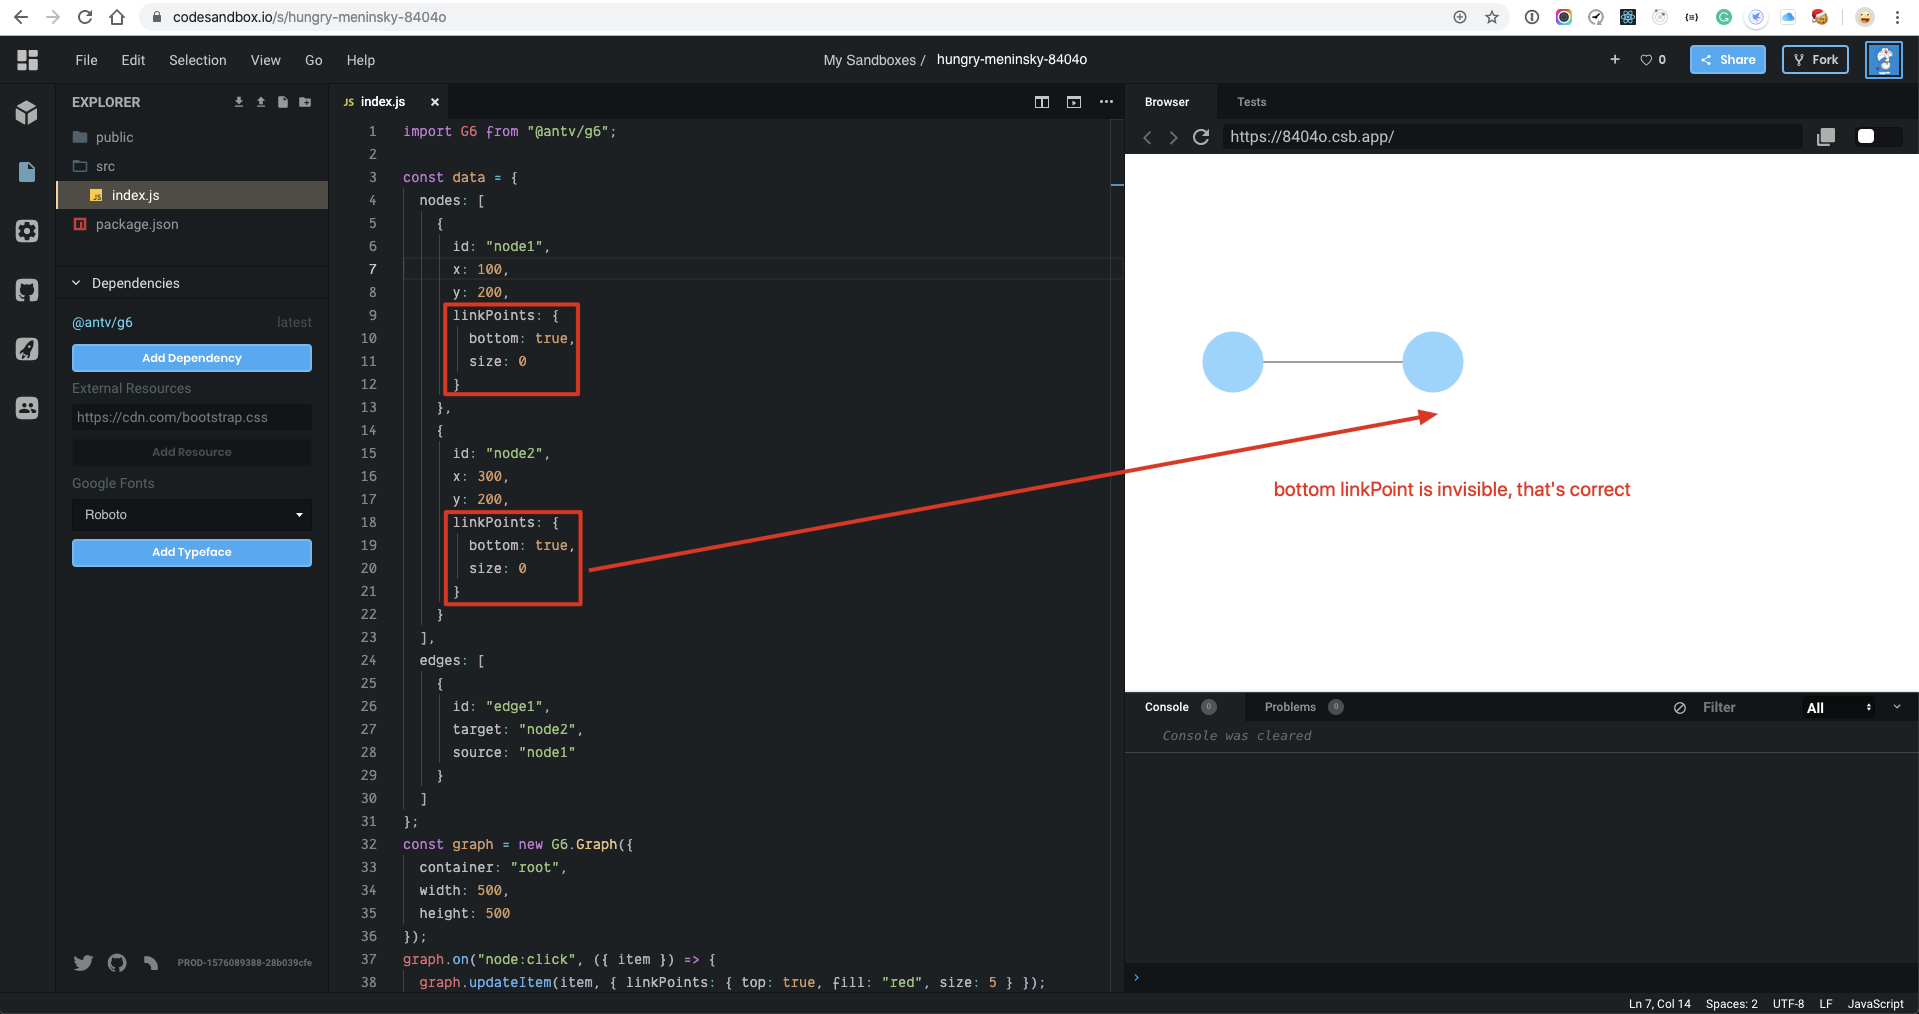Viewport: 1919px width, 1014px height.
Task: Open the Deployment rocket panel
Action: pos(26,349)
